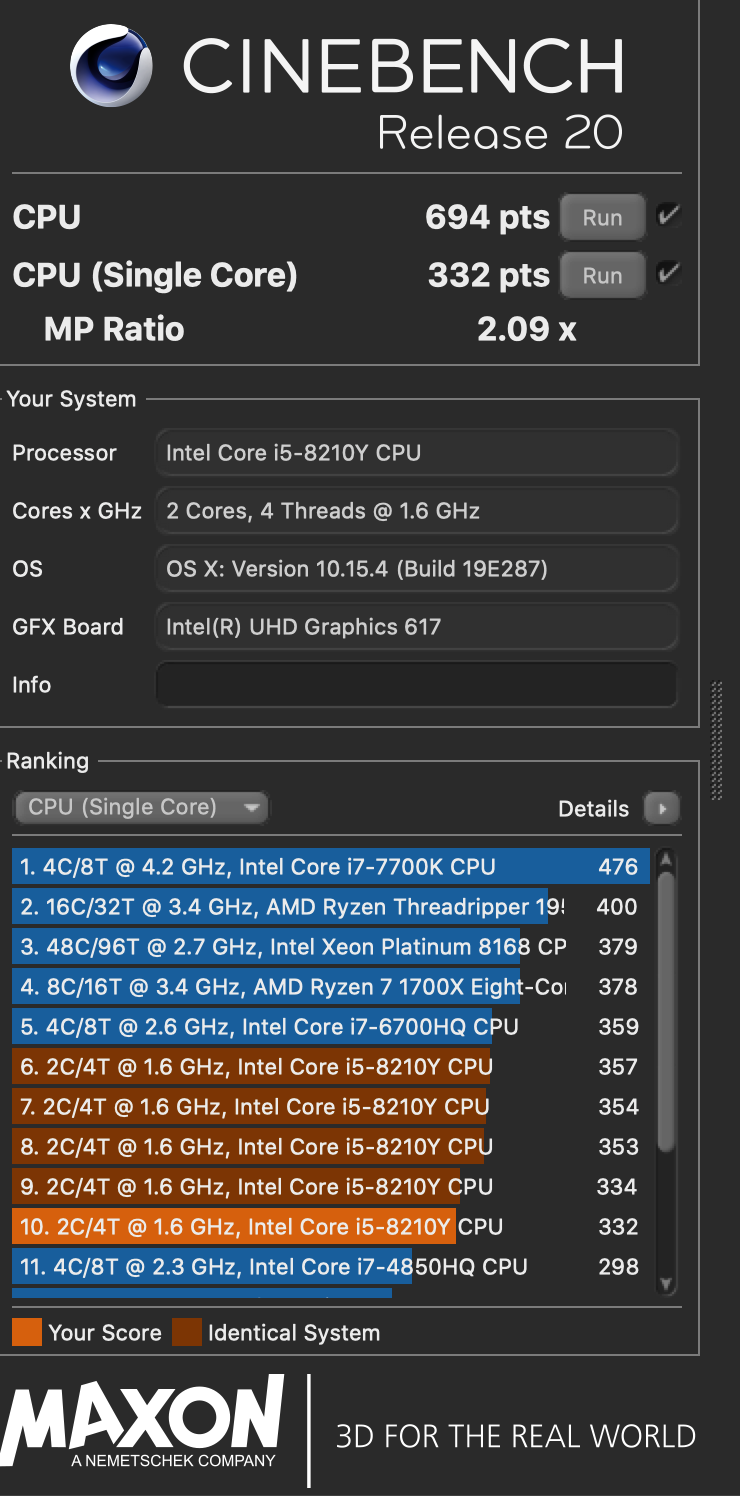Click the panel resize grip handle

[x=716, y=740]
